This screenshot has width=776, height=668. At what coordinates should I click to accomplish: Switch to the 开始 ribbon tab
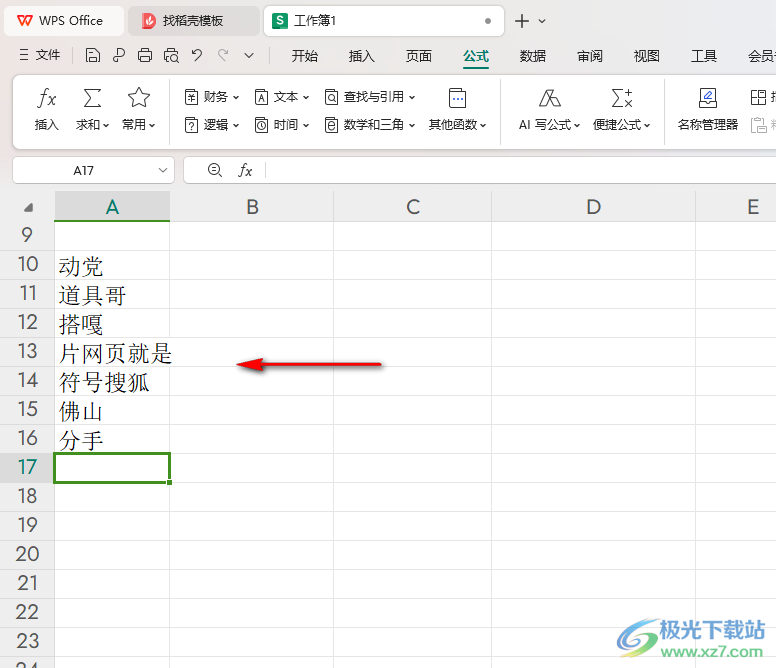point(304,56)
